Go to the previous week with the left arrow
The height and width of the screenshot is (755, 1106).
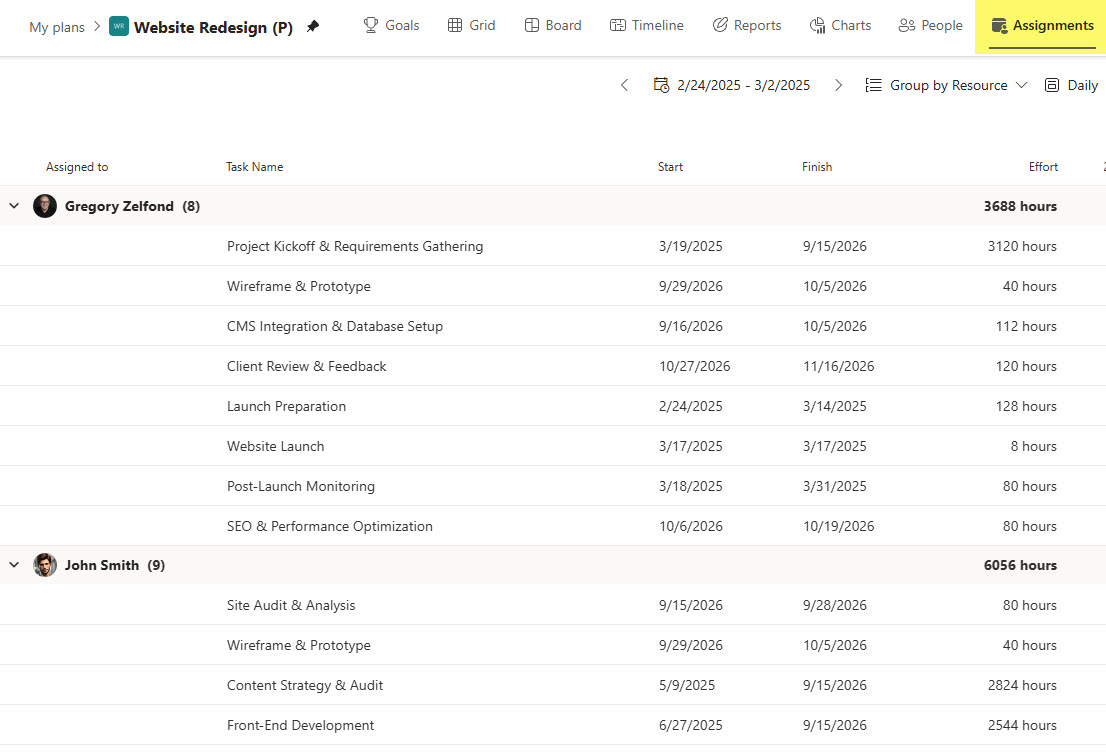pos(624,85)
